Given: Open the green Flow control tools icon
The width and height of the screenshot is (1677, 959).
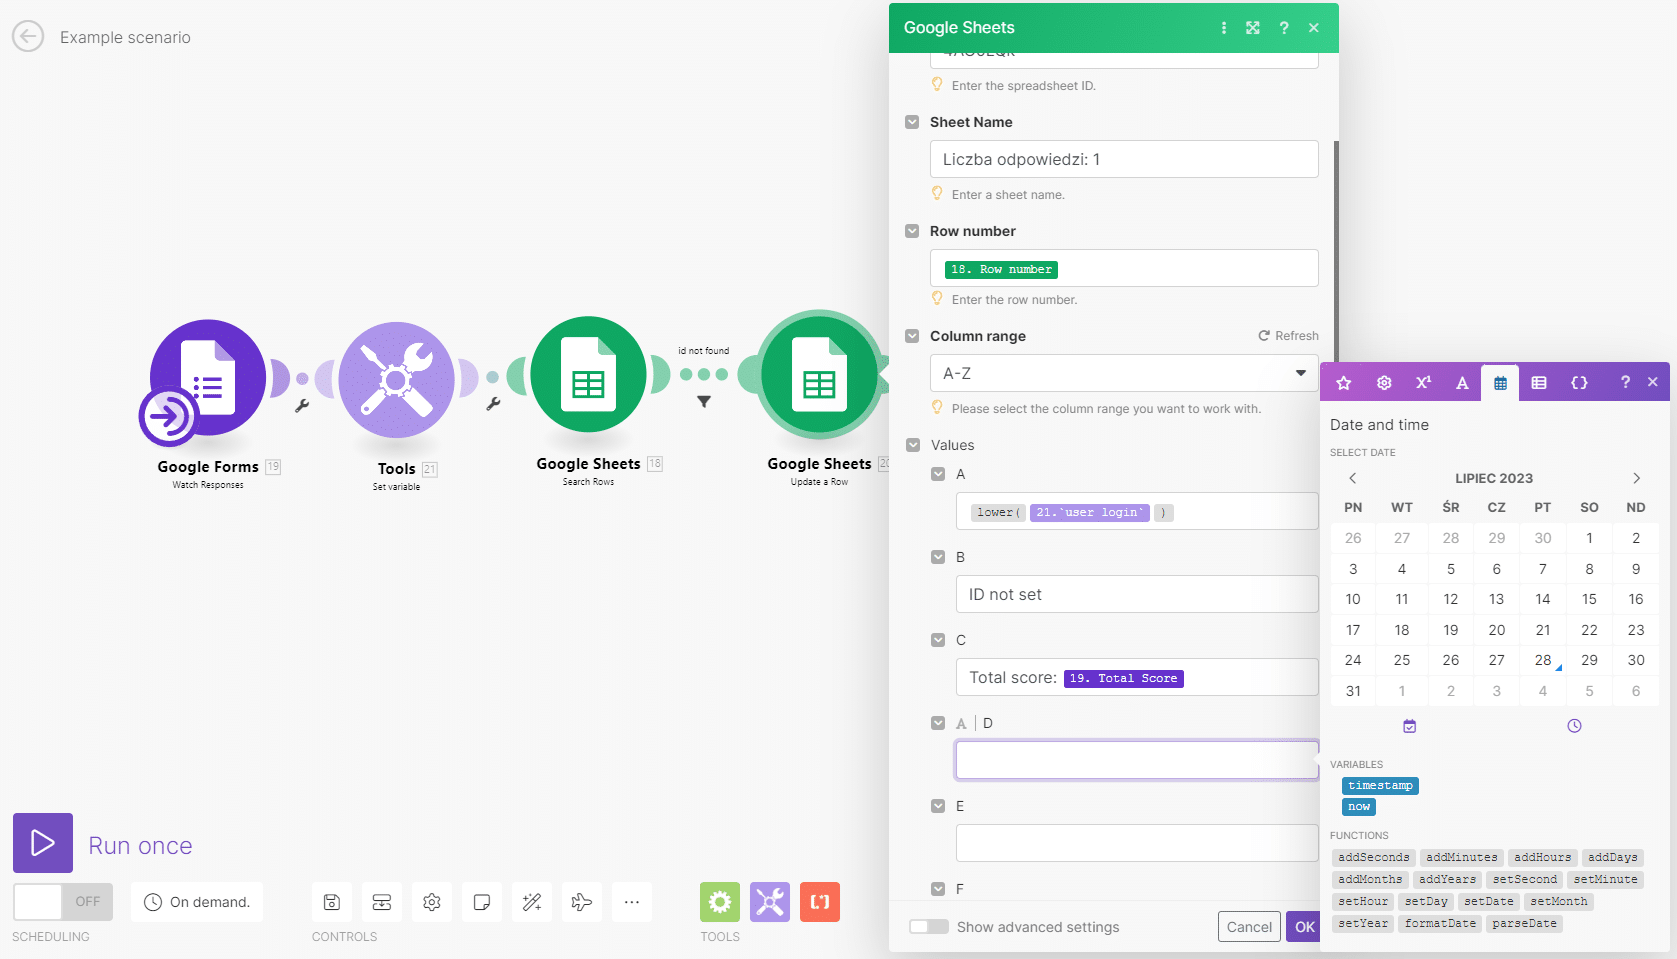Looking at the screenshot, I should pyautogui.click(x=720, y=902).
